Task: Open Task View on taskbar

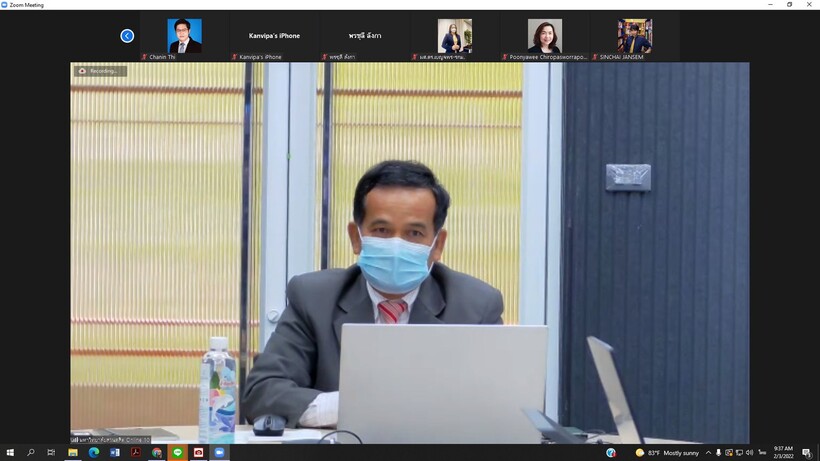Action: coord(51,453)
